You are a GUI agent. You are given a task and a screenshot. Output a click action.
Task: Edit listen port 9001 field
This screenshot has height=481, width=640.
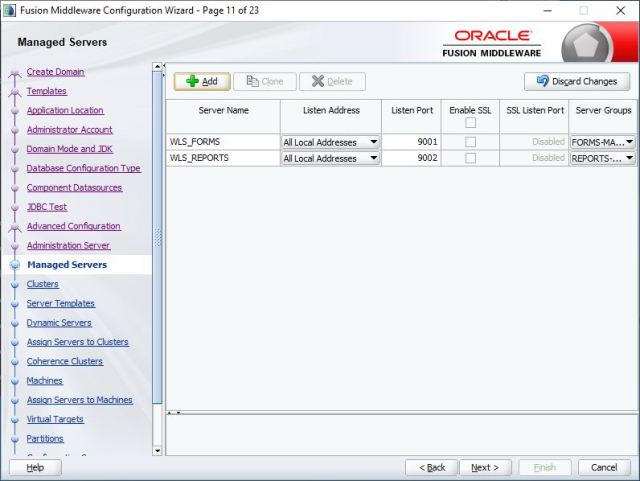tap(411, 142)
